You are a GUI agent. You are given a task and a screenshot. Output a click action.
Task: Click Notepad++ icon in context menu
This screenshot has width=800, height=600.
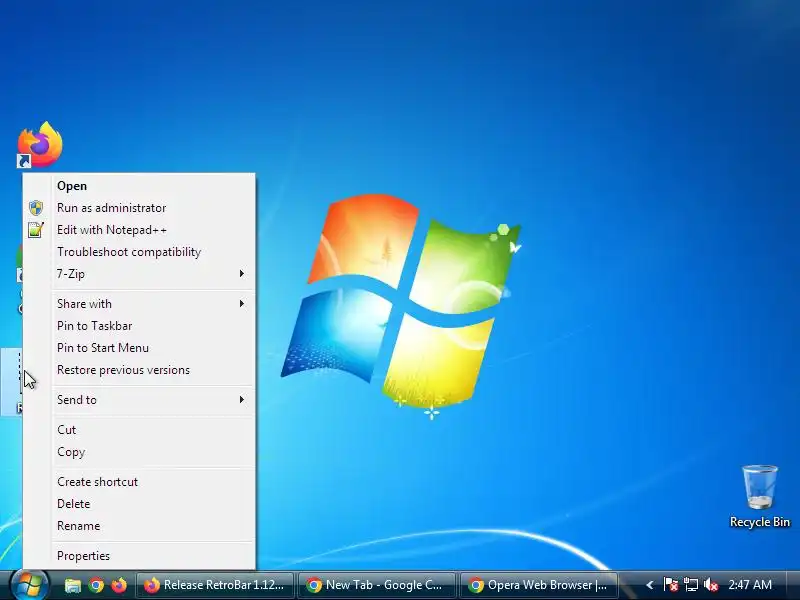pyautogui.click(x=36, y=230)
